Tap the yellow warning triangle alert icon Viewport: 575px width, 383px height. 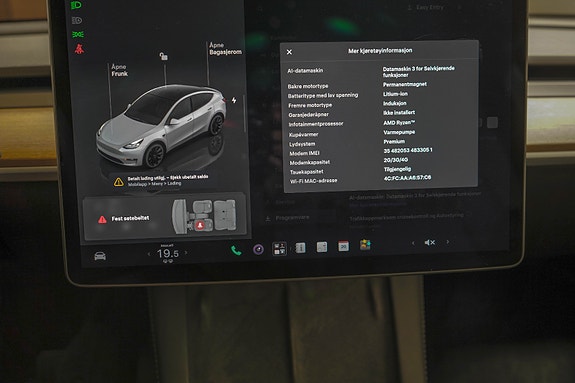coord(118,182)
